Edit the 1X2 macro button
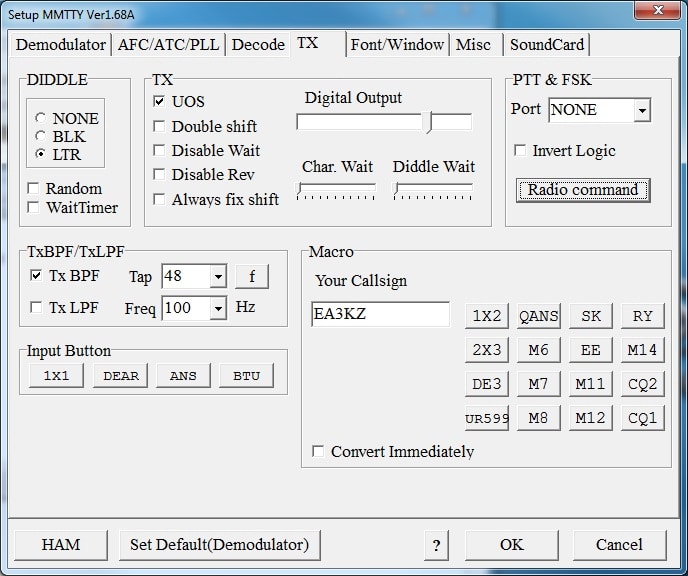The height and width of the screenshot is (576, 688). [x=487, y=315]
